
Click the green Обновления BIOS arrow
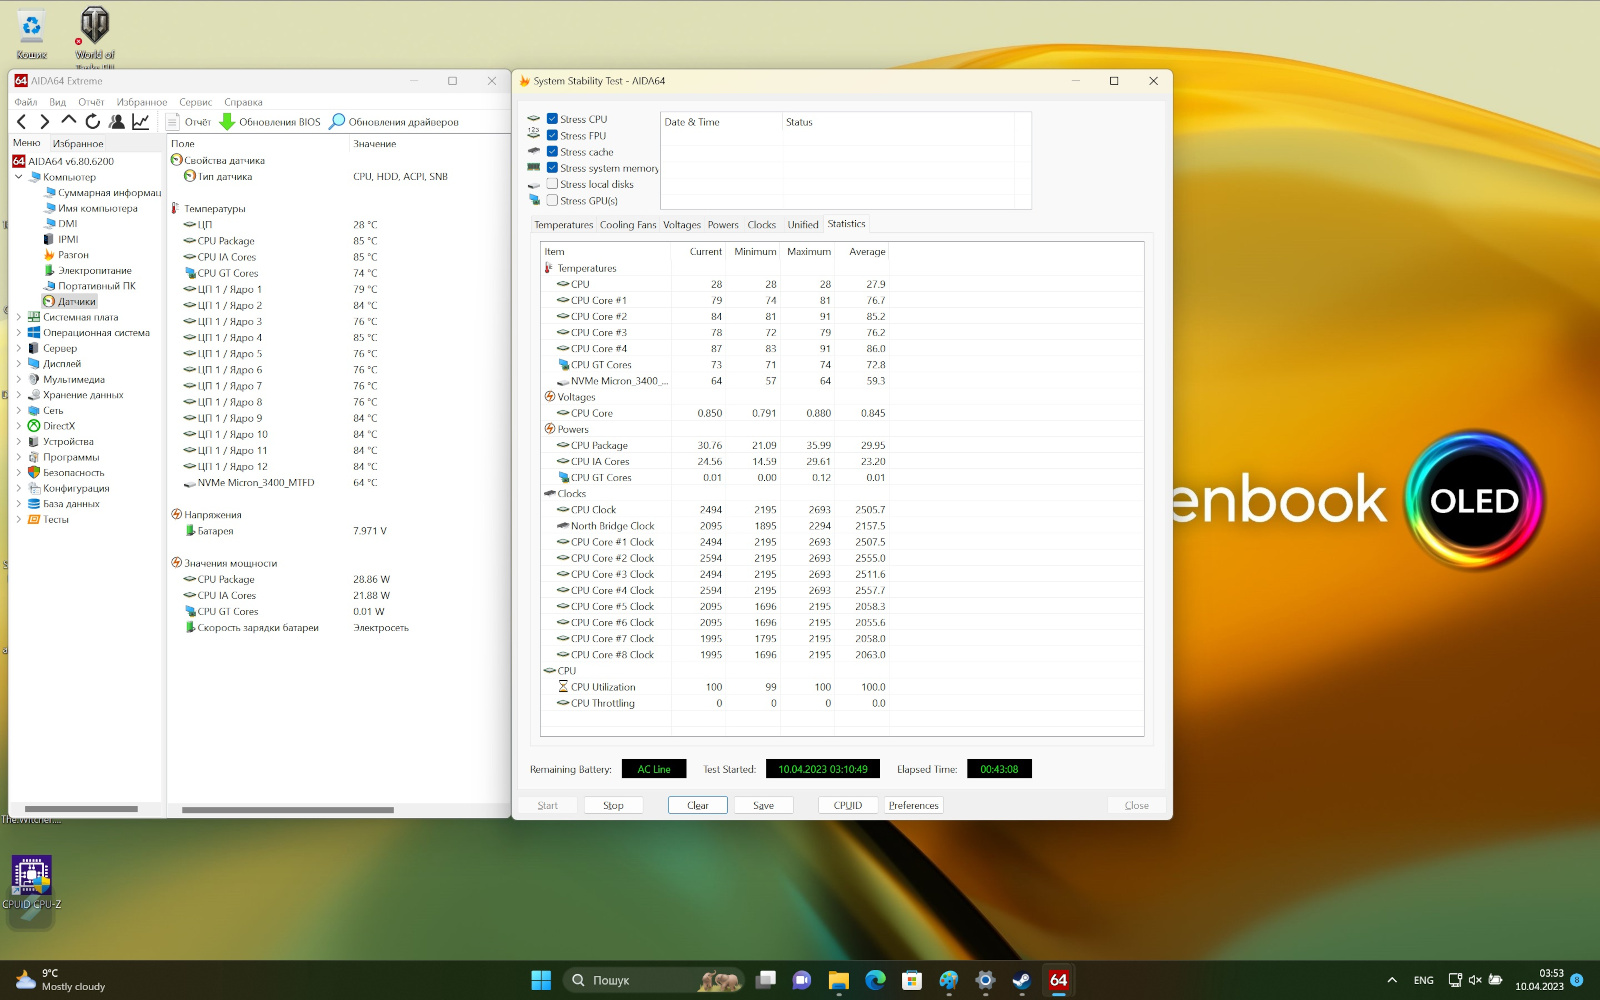point(227,122)
